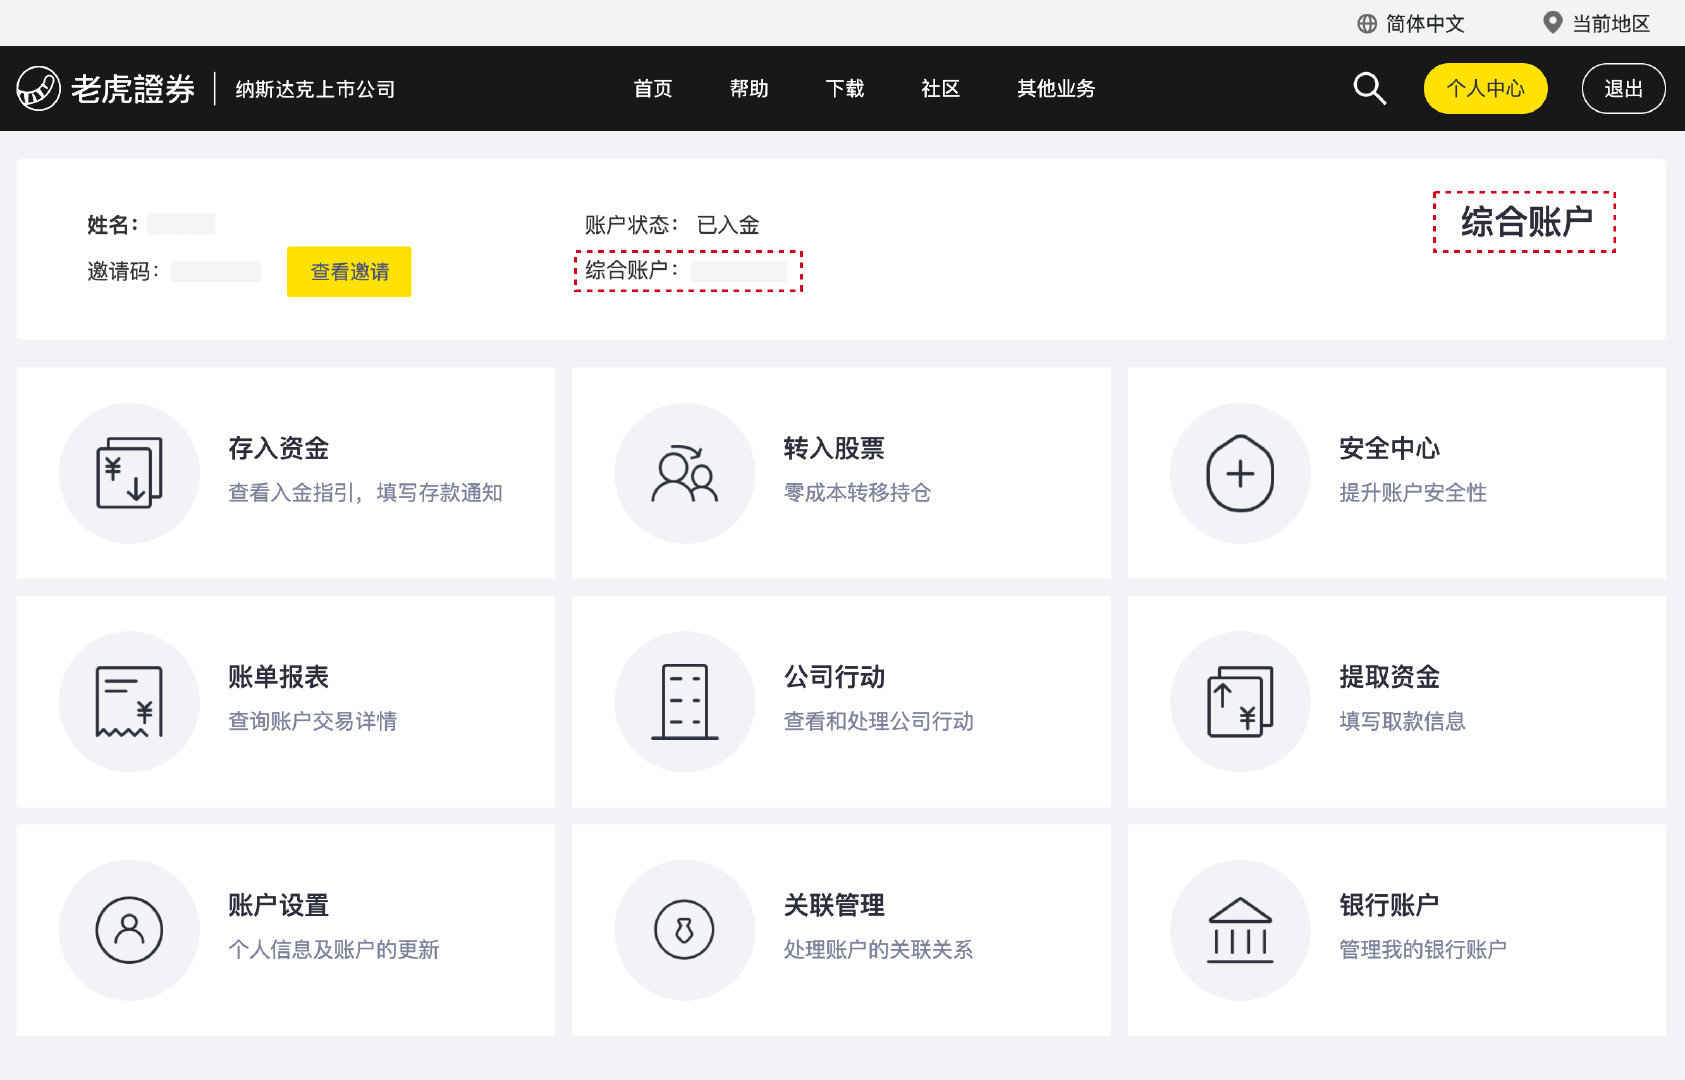
Task: Click text 查询账户交易详情
Action: [313, 721]
